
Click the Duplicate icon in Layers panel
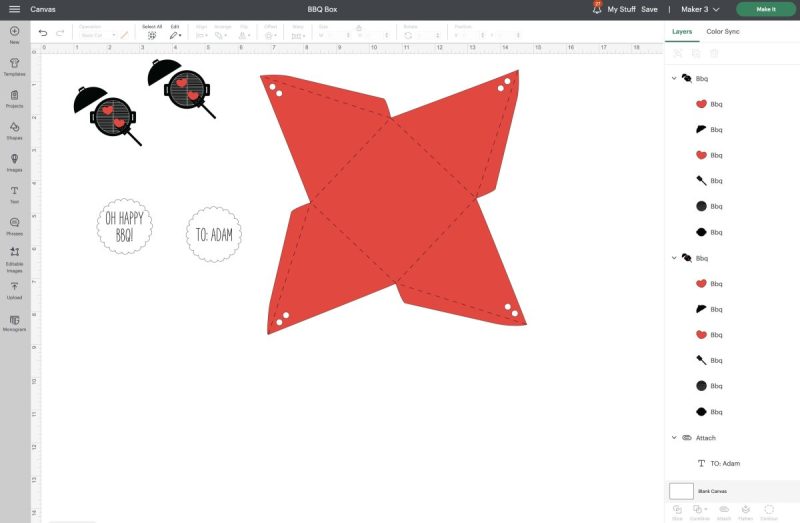[696, 53]
